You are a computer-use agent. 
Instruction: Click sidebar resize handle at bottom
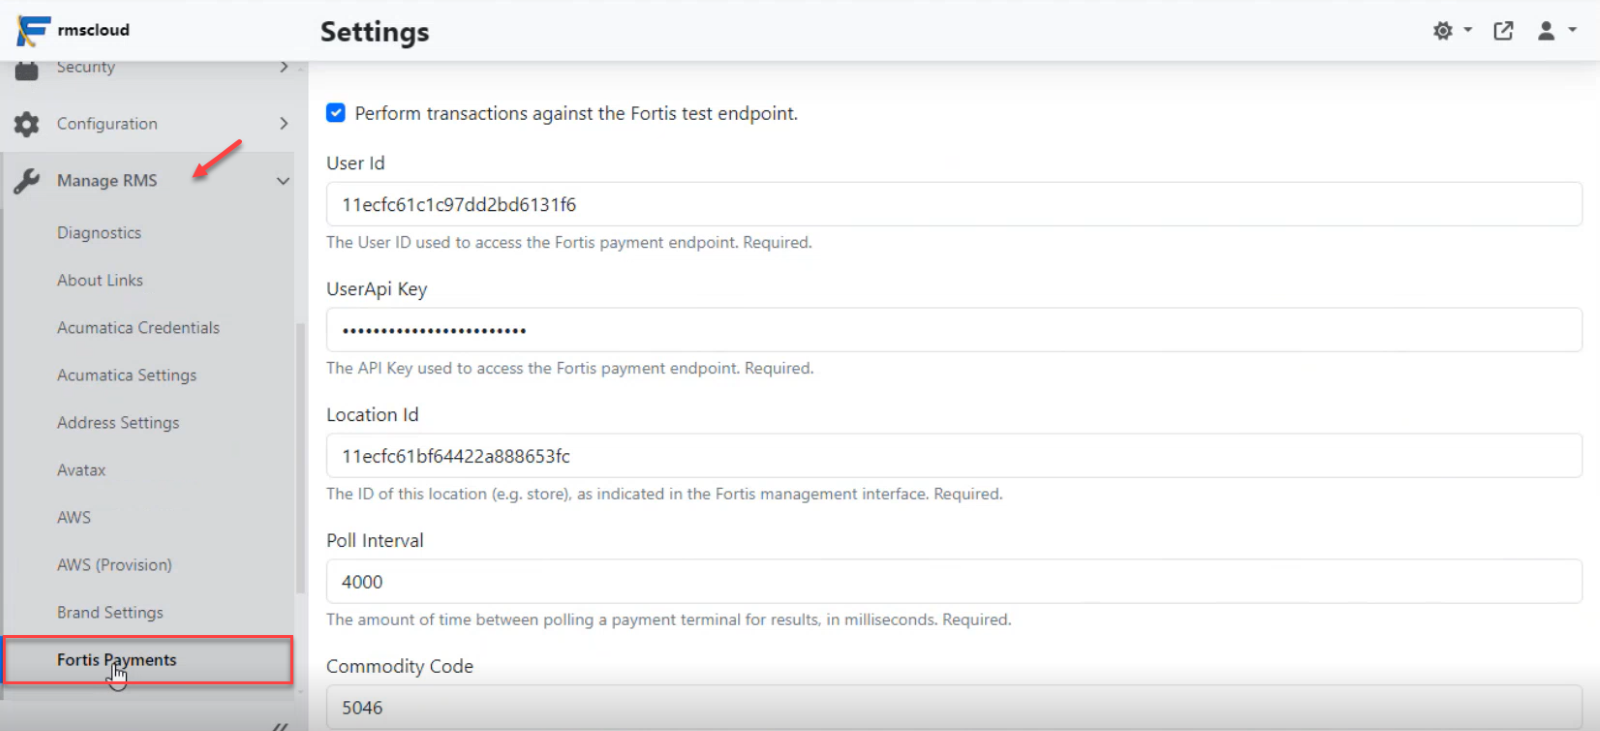(281, 725)
